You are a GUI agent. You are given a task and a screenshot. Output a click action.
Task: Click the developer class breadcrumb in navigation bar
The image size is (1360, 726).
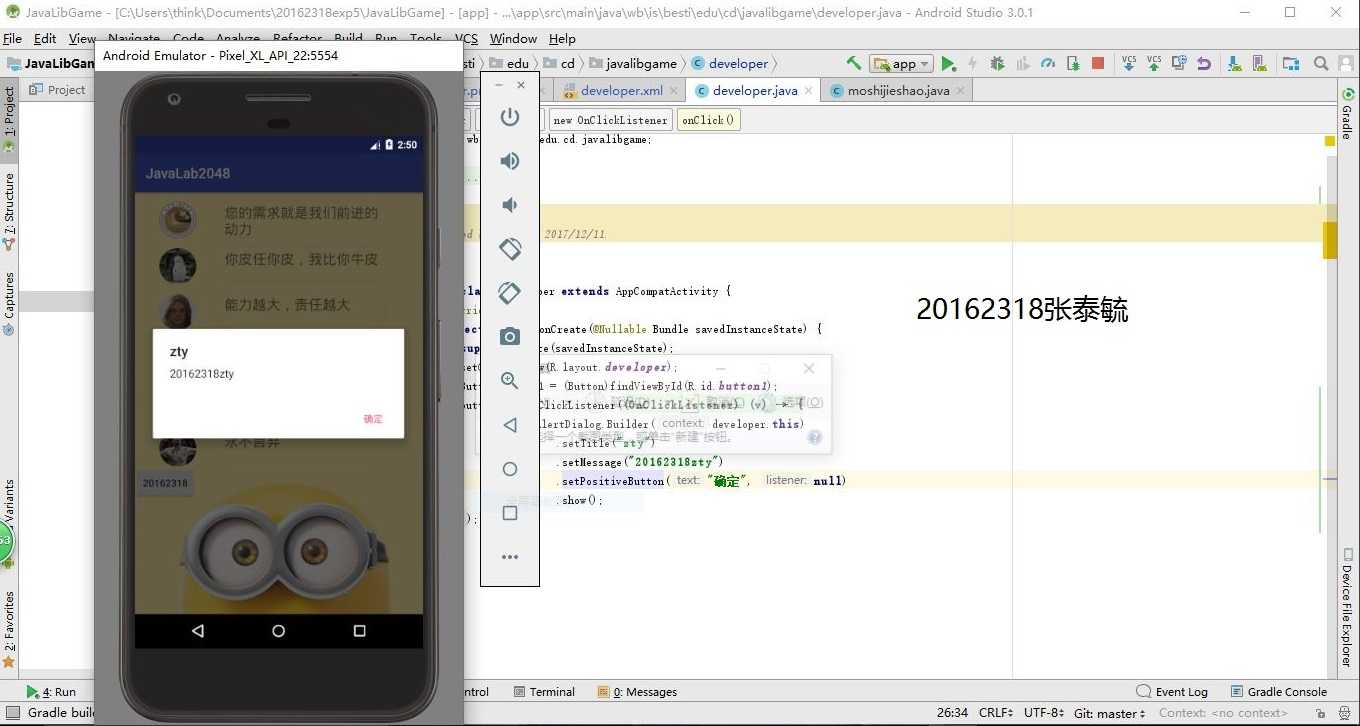[731, 63]
